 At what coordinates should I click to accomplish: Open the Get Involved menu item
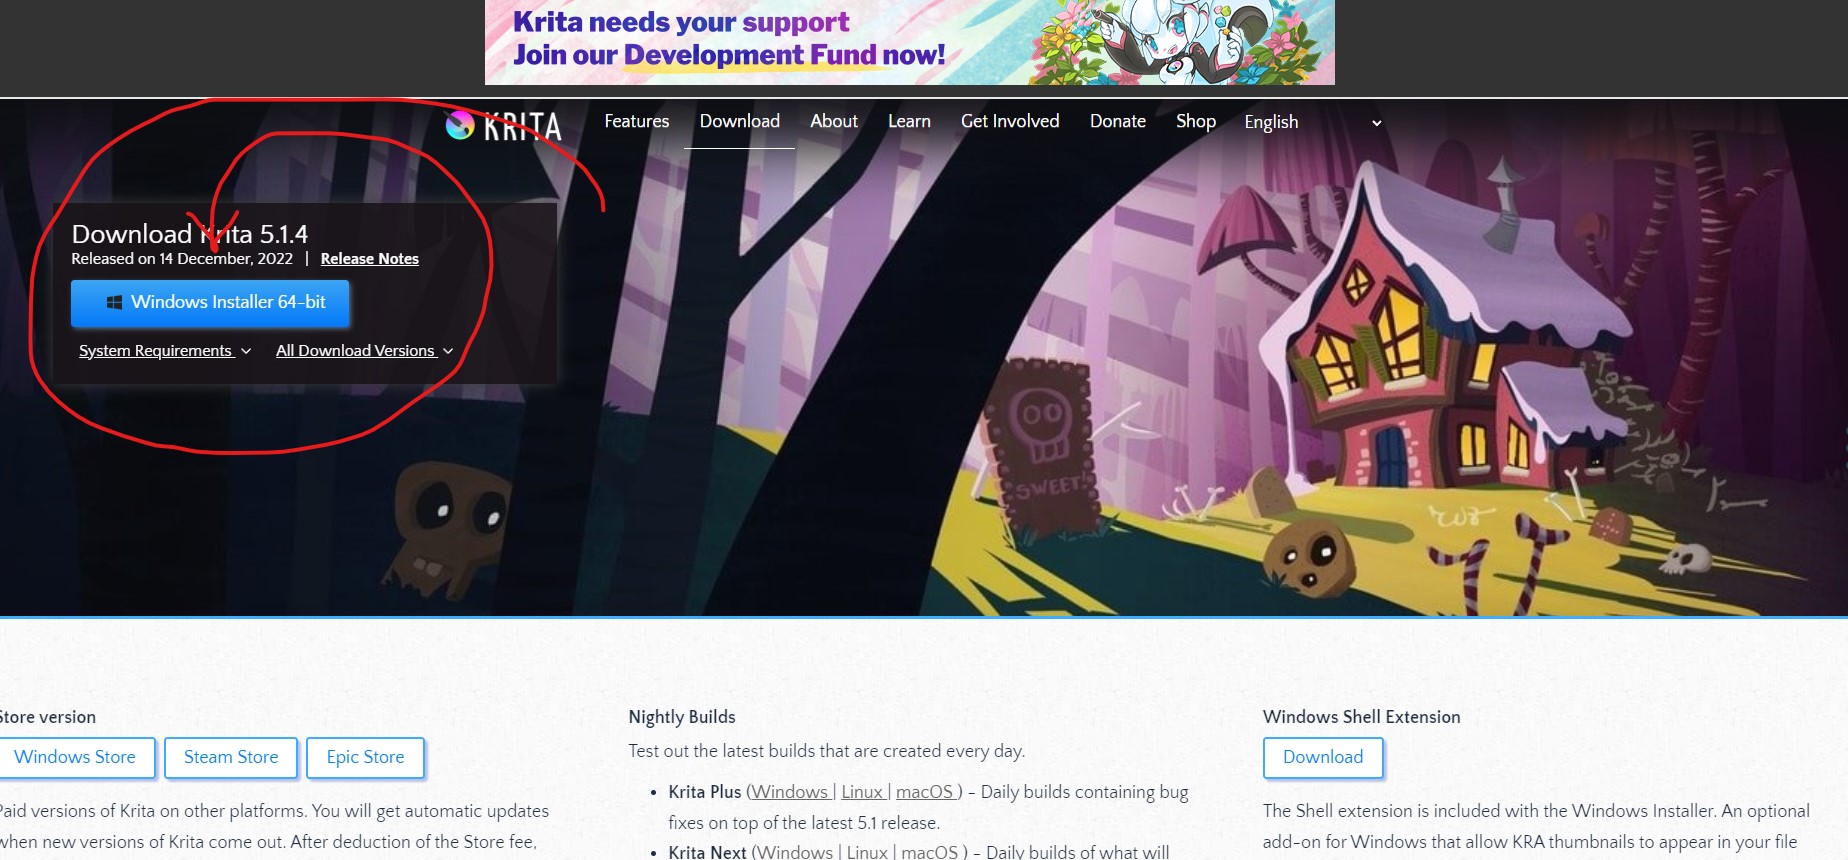click(x=1010, y=121)
